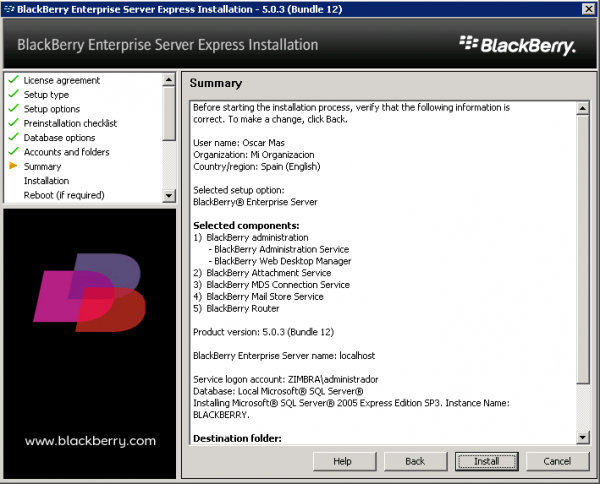
Task: Click 'Country/region: Spain (English)' line
Action: pos(257,166)
